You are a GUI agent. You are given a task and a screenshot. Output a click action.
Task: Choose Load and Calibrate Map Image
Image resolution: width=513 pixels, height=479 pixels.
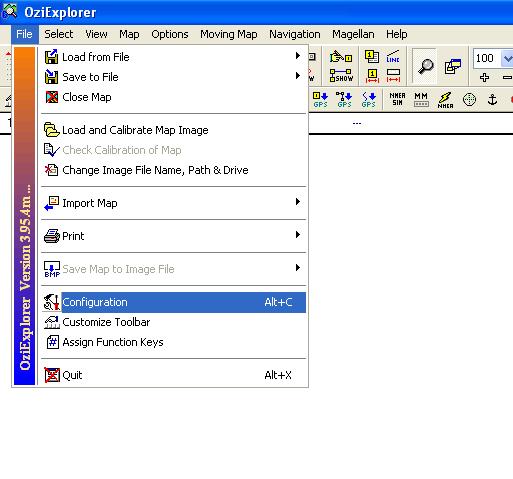[x=173, y=130]
